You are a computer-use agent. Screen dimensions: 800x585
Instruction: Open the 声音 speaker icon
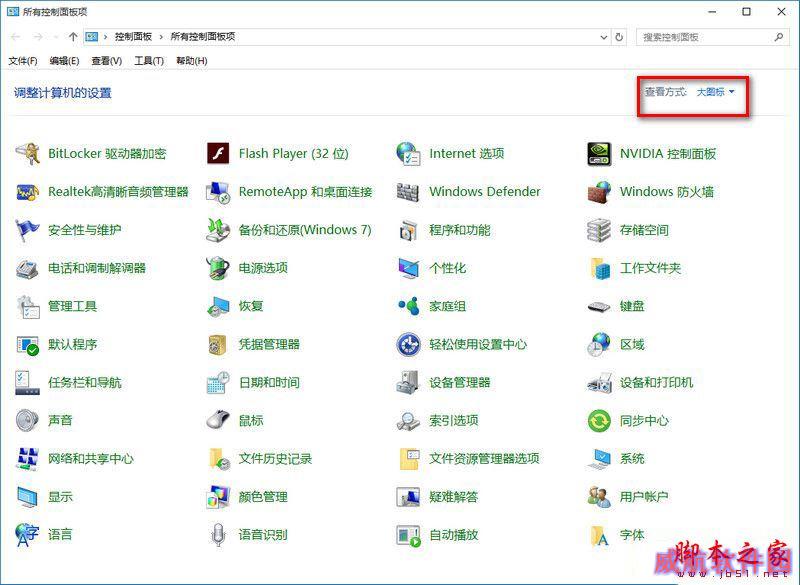(x=28, y=421)
